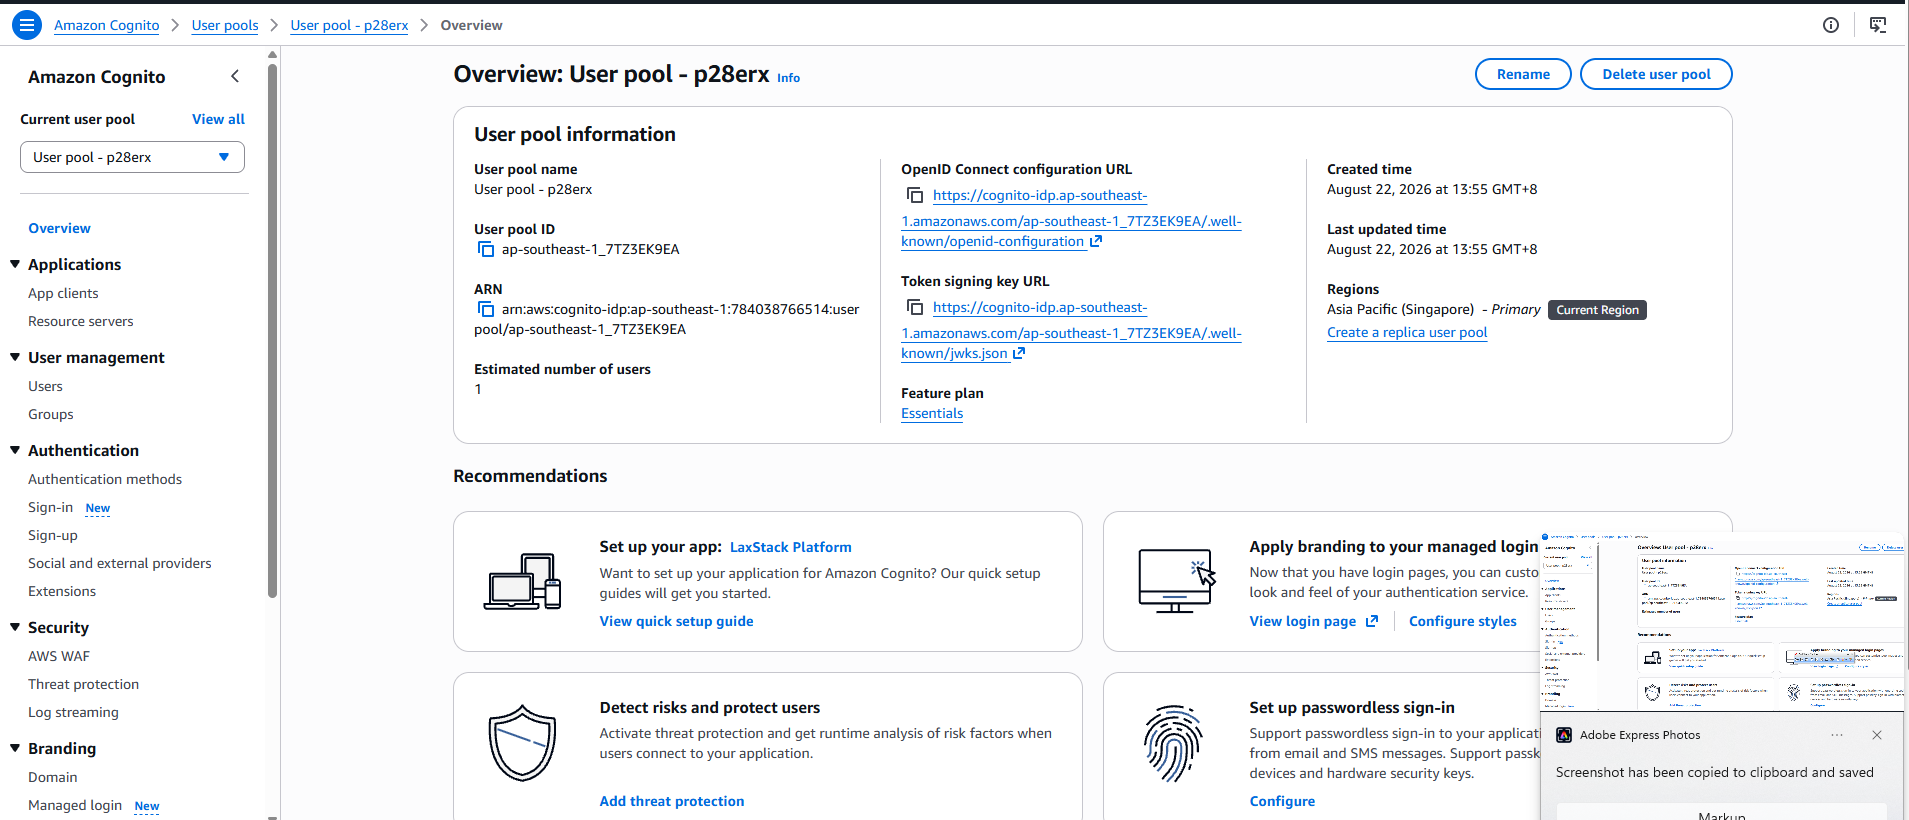Open the Info link beside the title

click(x=788, y=78)
